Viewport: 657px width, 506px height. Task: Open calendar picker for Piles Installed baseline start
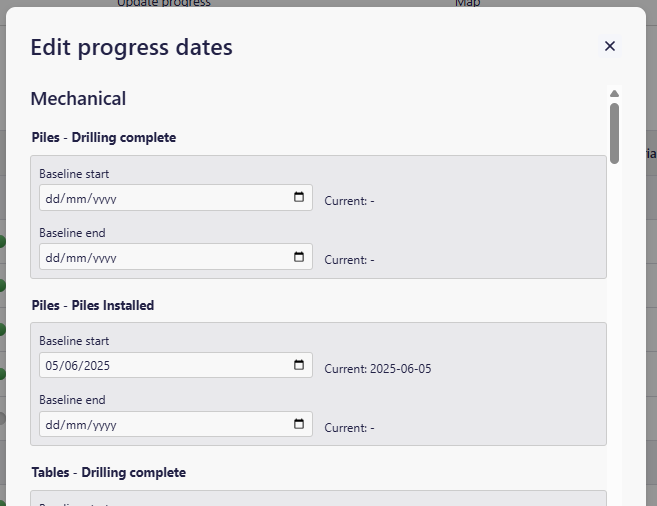pyautogui.click(x=299, y=365)
